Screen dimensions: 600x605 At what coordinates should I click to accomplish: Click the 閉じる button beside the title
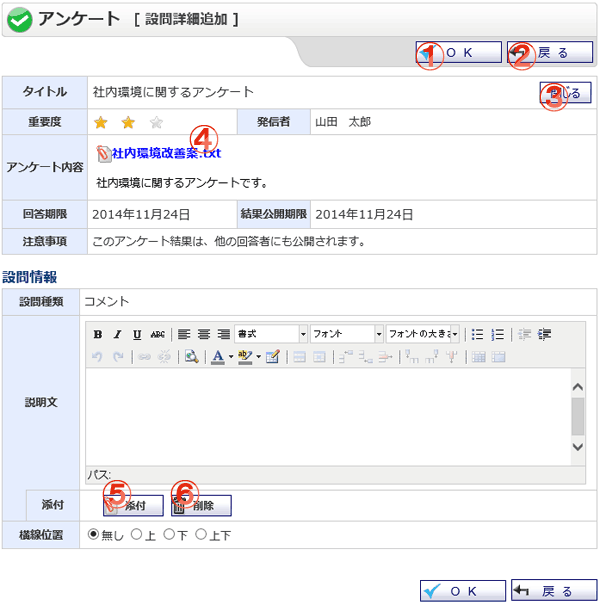(565, 93)
